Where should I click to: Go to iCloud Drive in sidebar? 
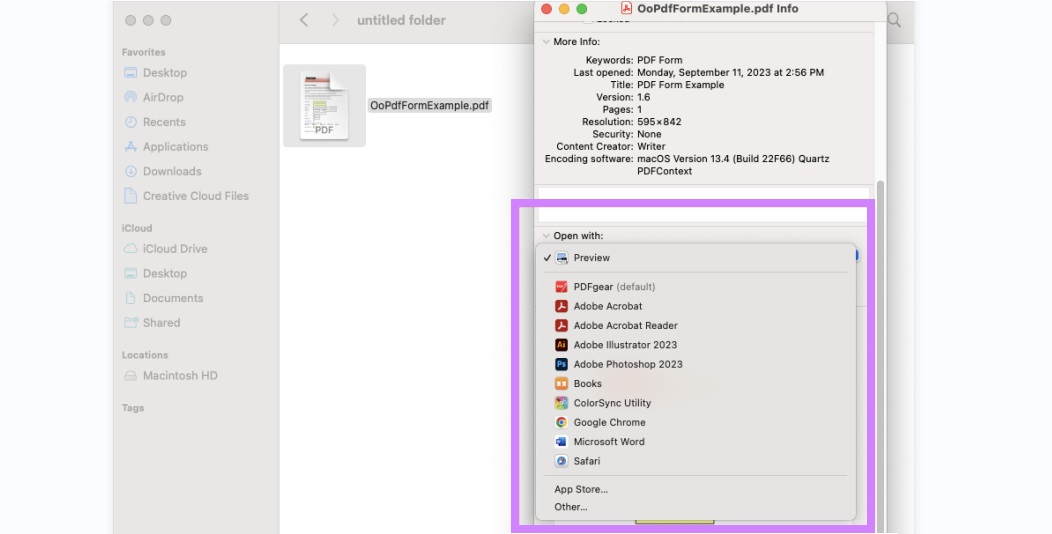click(x=174, y=248)
